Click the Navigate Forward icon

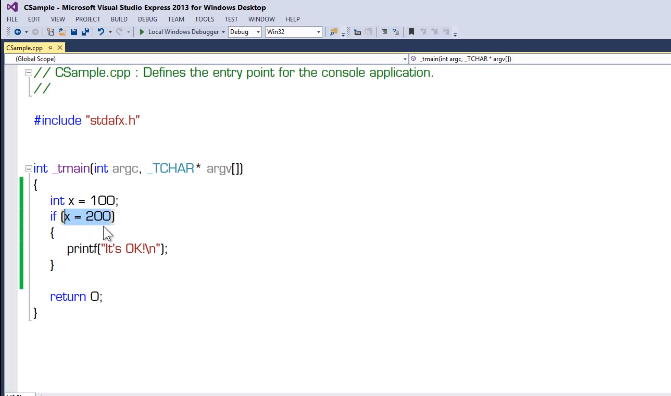point(35,32)
